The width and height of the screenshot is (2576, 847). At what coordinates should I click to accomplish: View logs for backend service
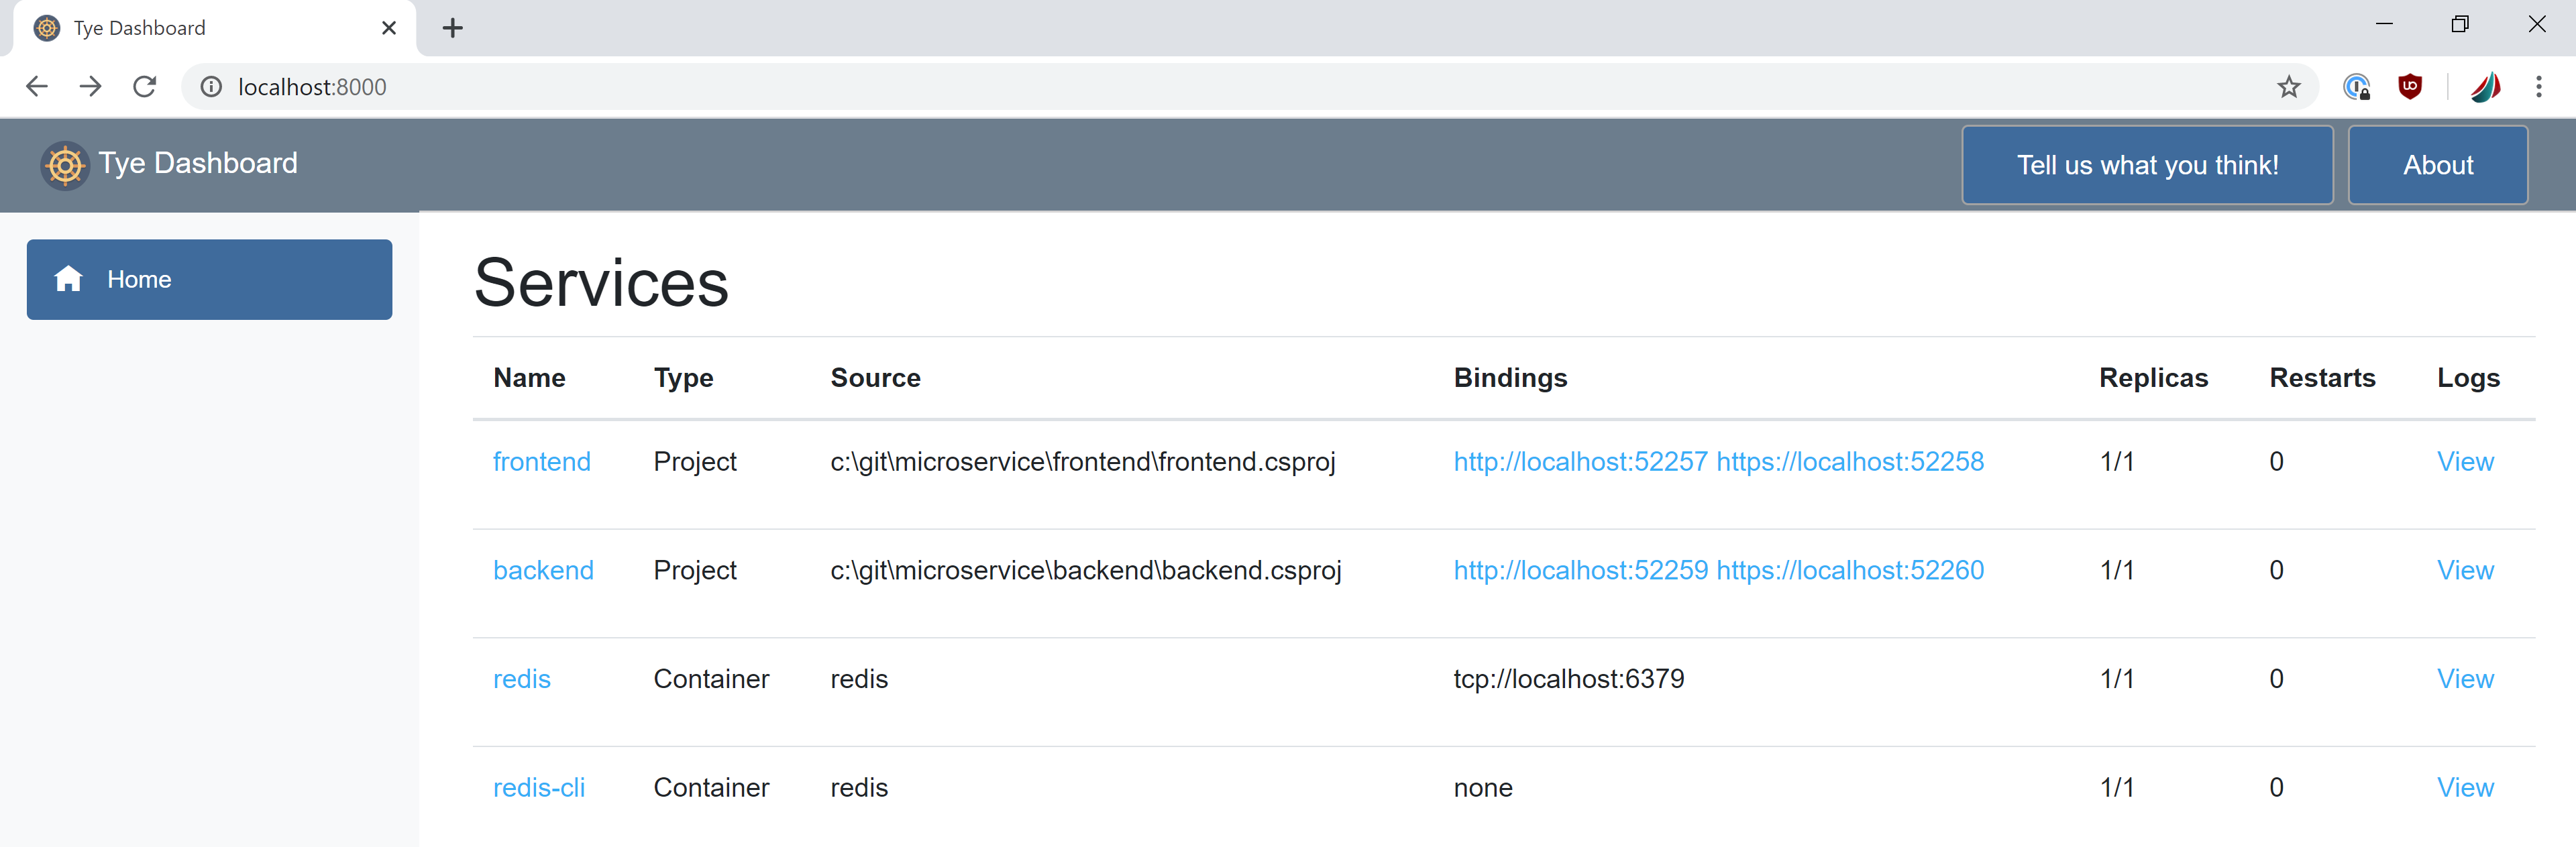tap(2465, 570)
